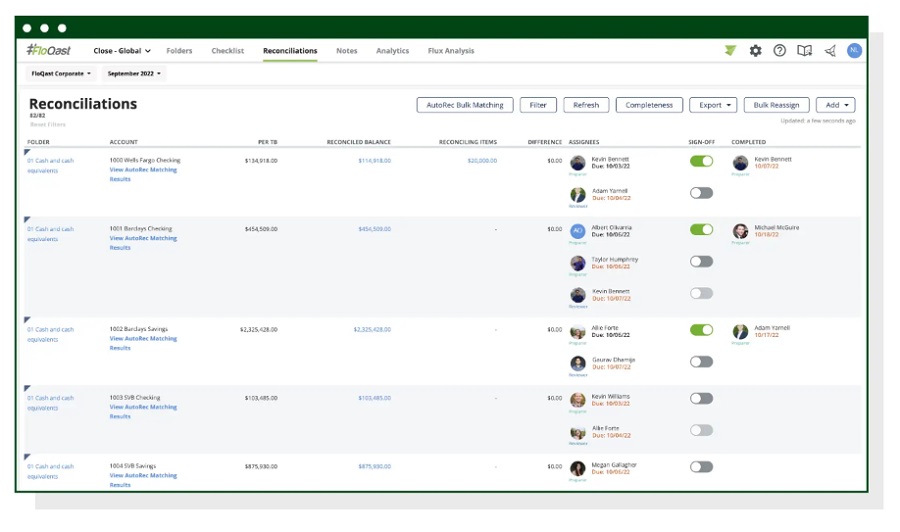Click the FloQast logo

(x=49, y=51)
